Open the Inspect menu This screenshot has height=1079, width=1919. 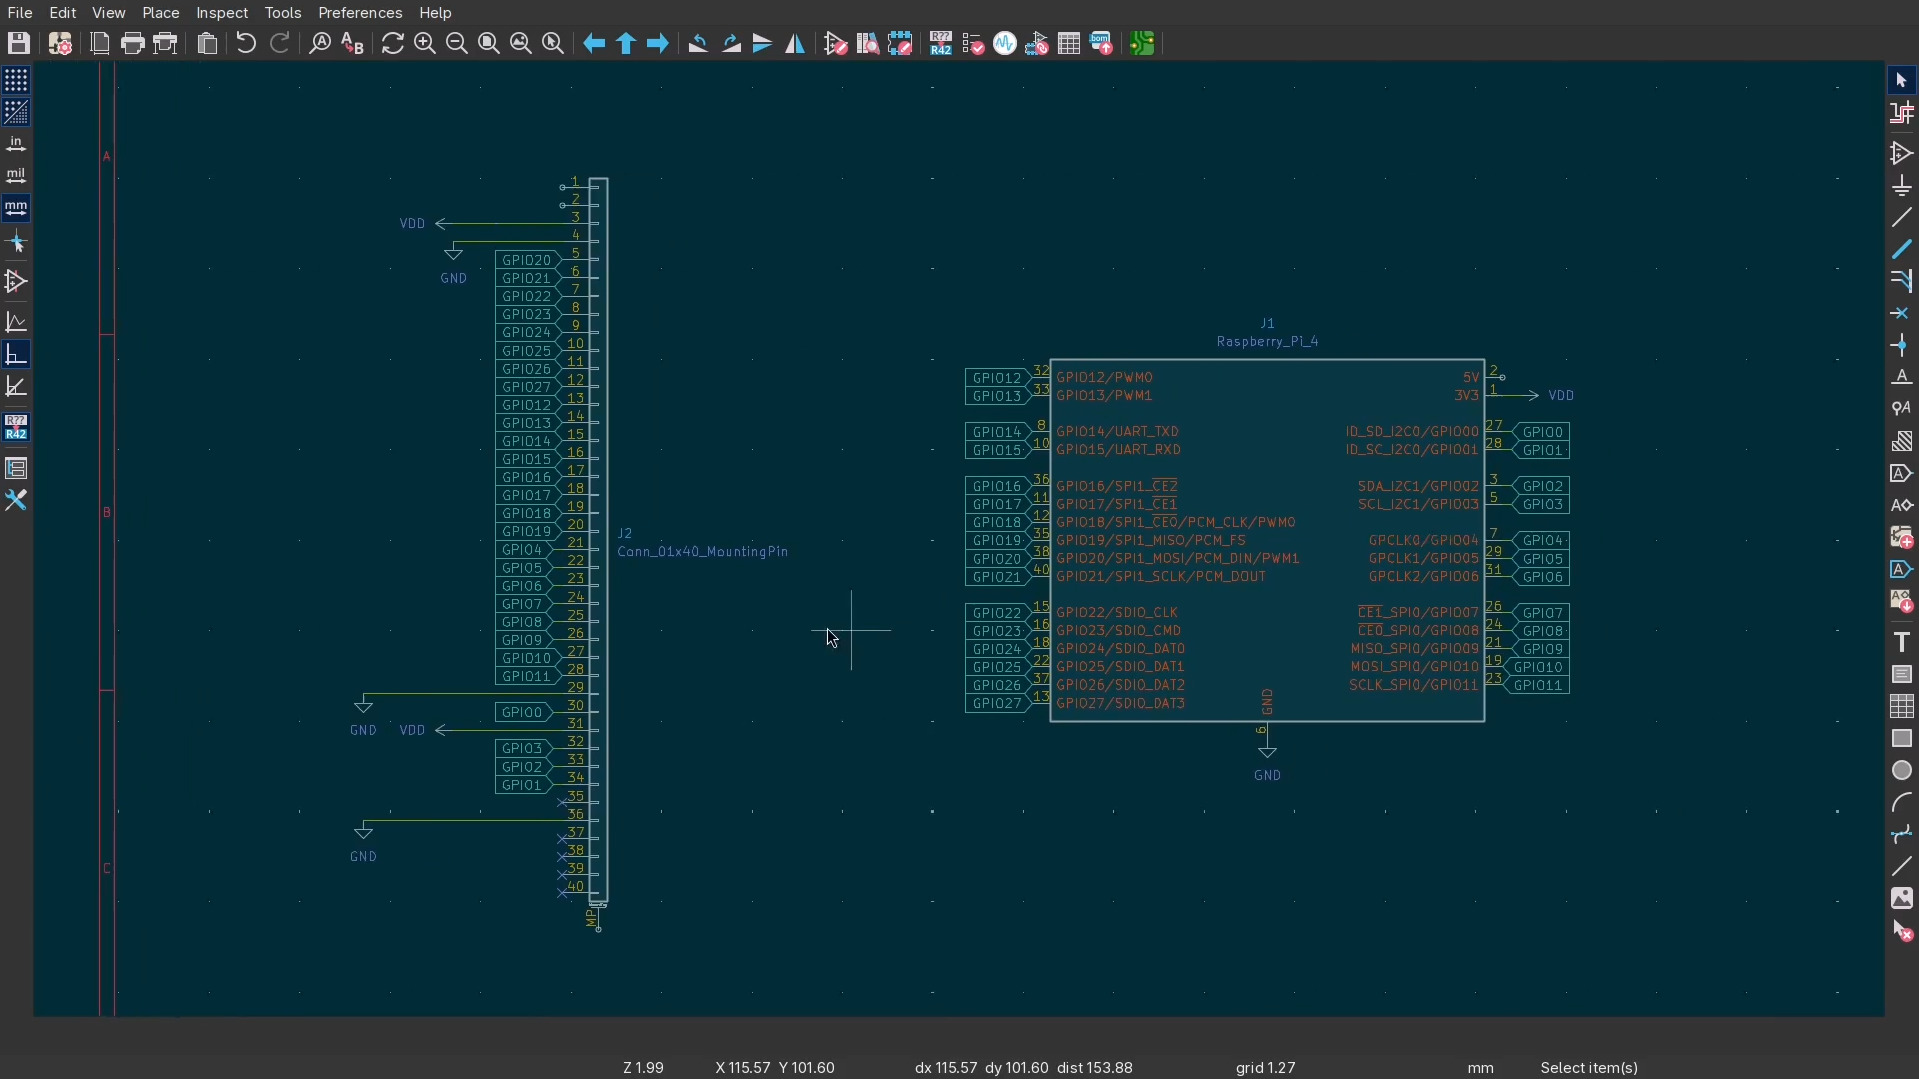click(222, 13)
